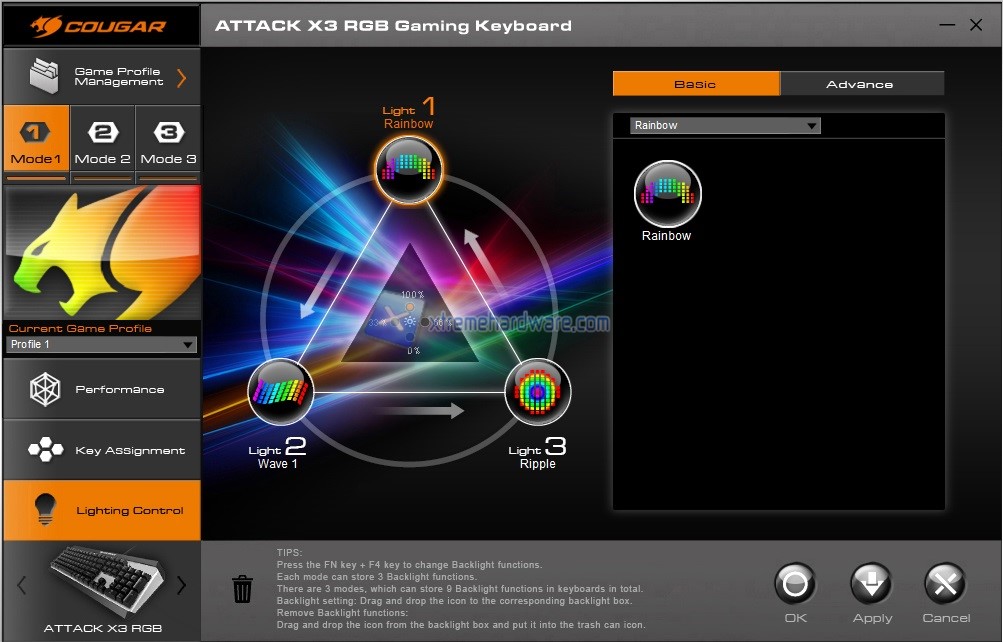Go to the Key Assignment section
The width and height of the screenshot is (1003, 642).
coord(101,451)
